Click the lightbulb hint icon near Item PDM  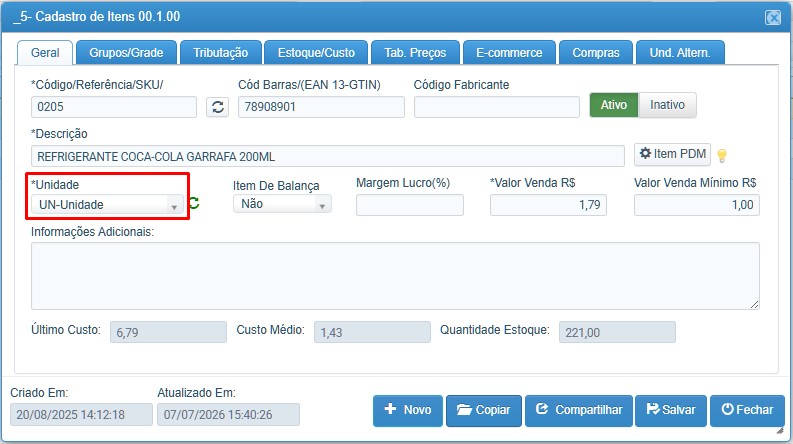point(722,156)
